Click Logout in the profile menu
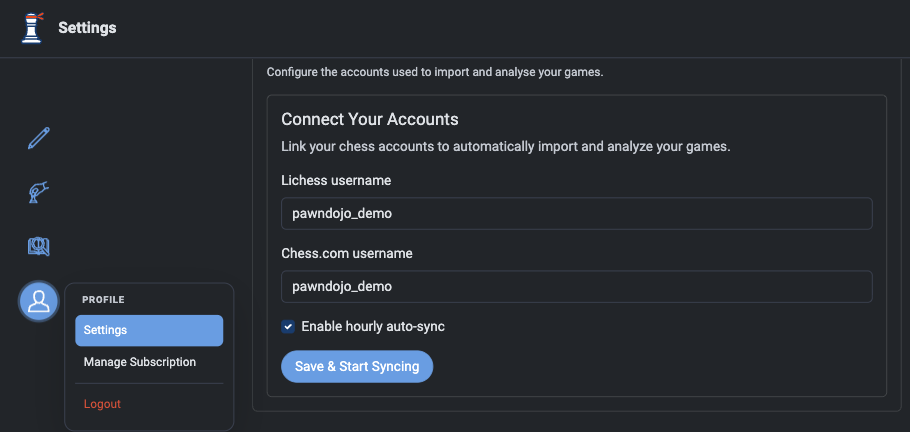 tap(102, 404)
